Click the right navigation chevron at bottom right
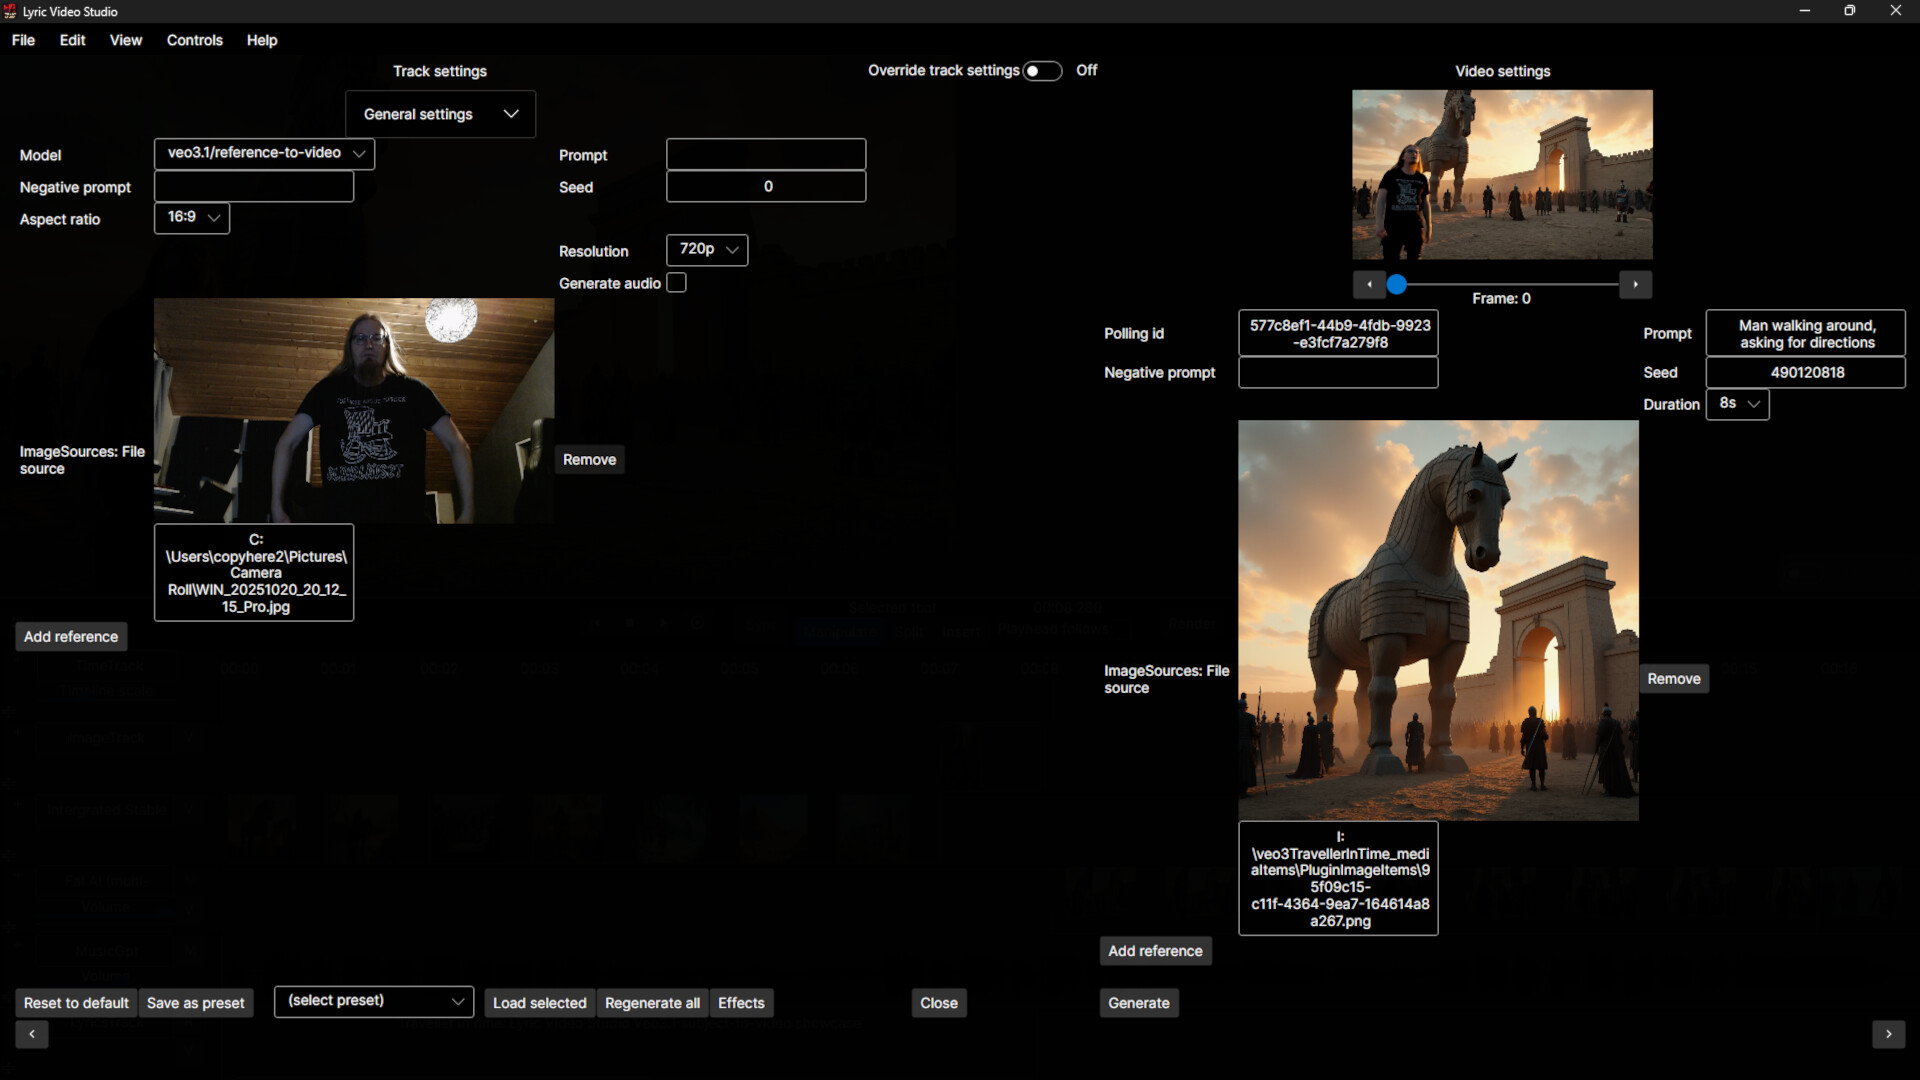1920x1080 pixels. tap(1888, 1035)
